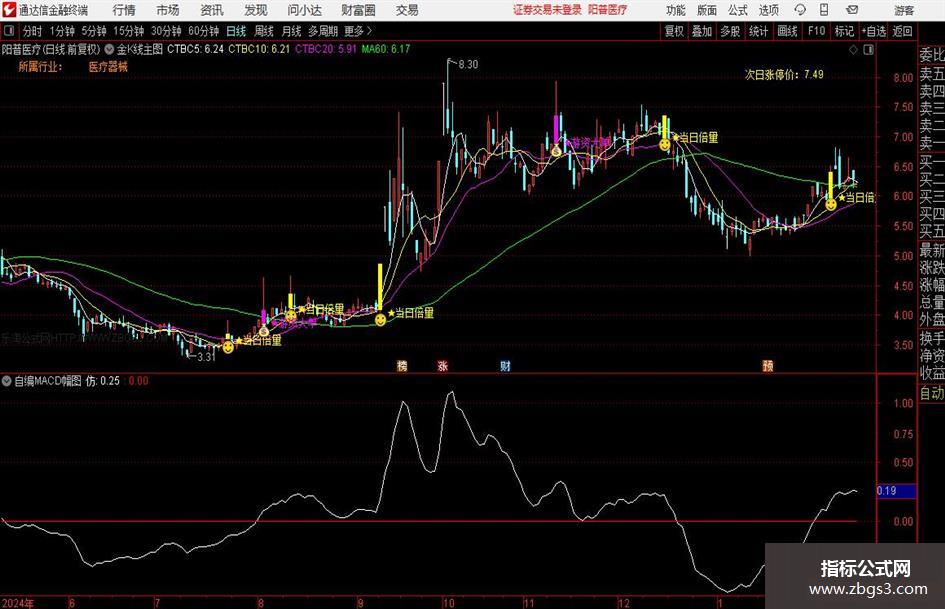Click the headset customer service icon

[800, 10]
